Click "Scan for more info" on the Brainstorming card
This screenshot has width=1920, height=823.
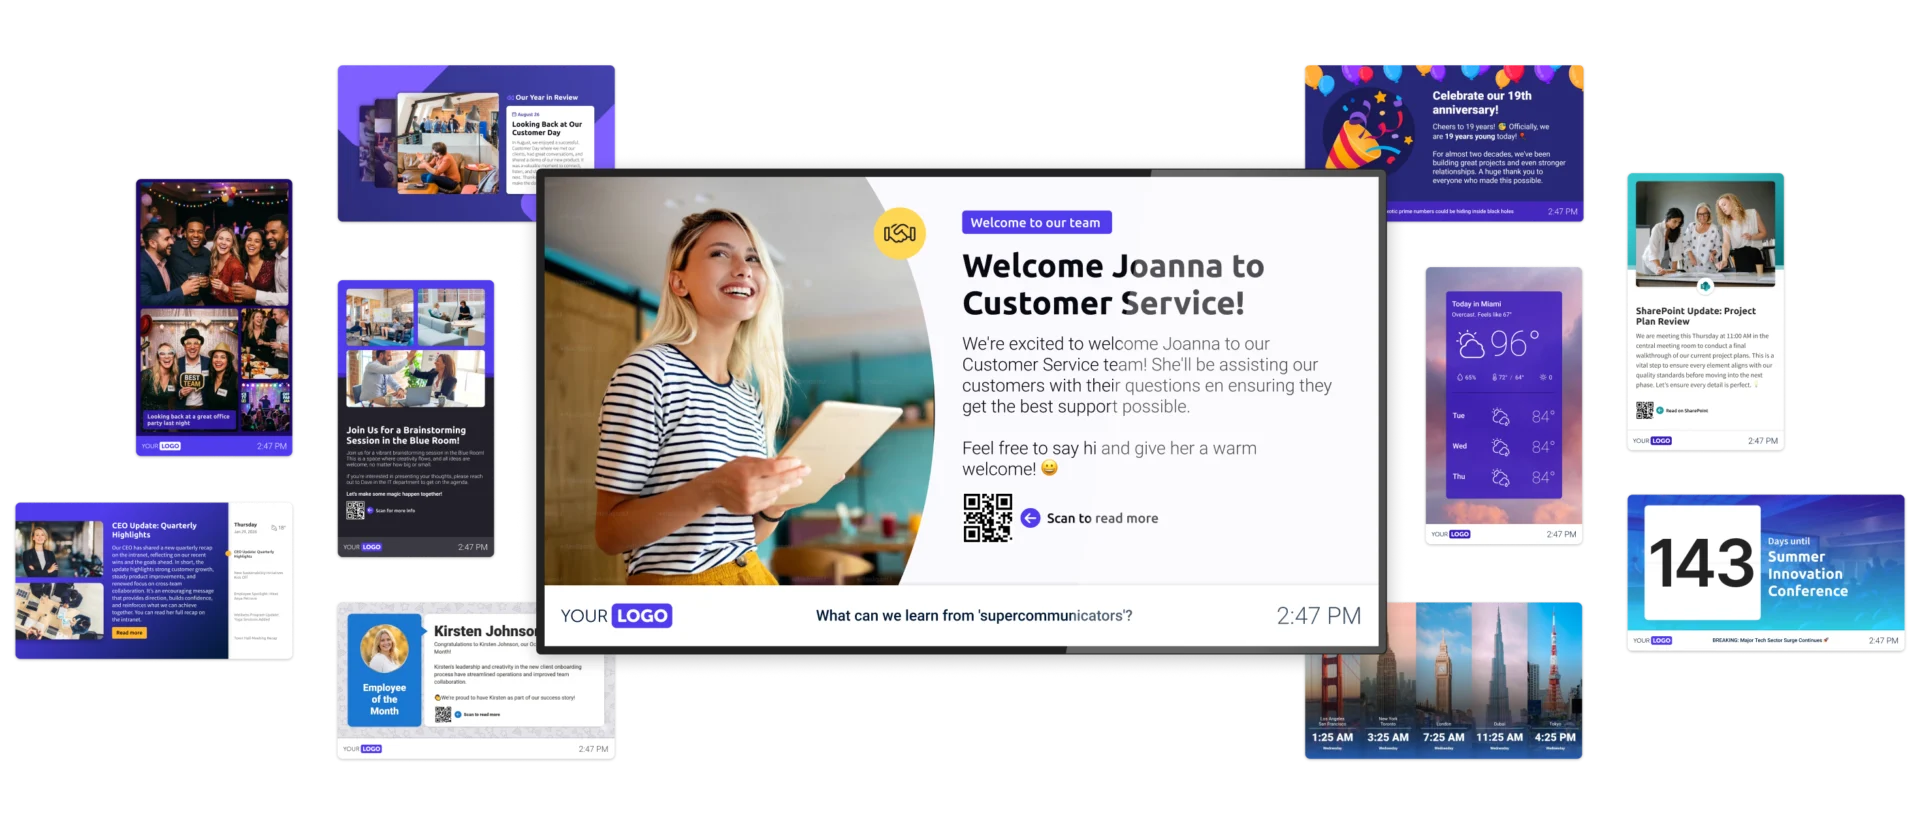395,511
